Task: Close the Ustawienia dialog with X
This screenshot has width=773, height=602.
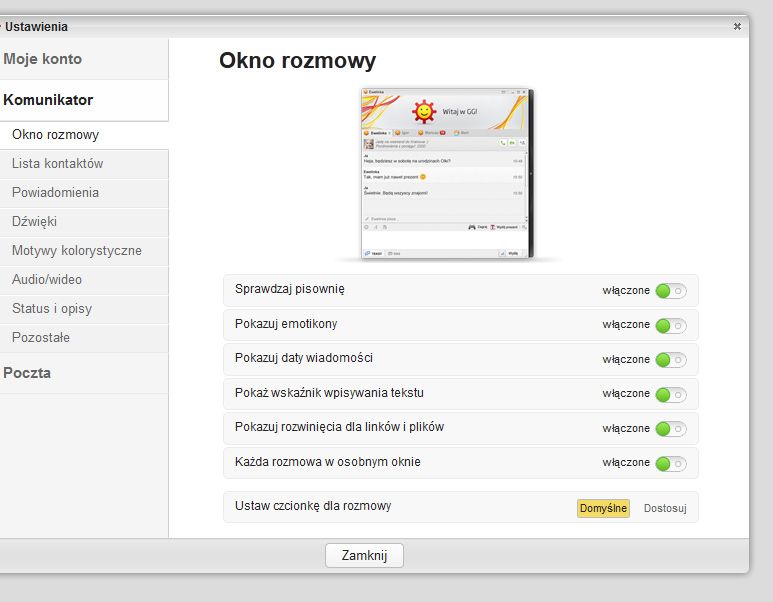Action: tap(737, 27)
